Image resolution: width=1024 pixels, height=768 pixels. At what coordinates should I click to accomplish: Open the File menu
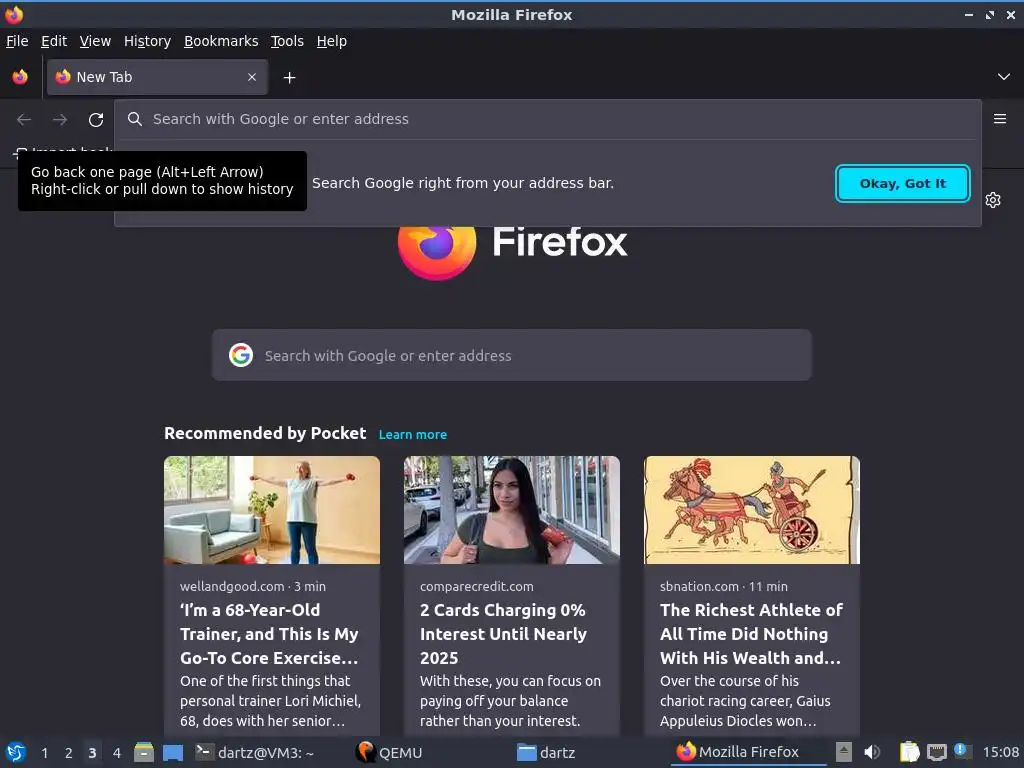click(17, 41)
